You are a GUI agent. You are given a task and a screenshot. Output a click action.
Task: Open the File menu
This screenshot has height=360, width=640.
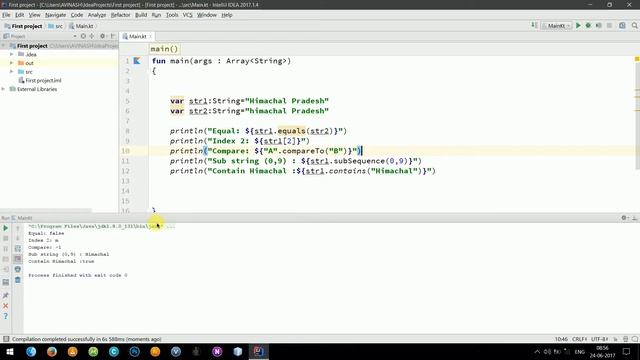[x=6, y=15]
